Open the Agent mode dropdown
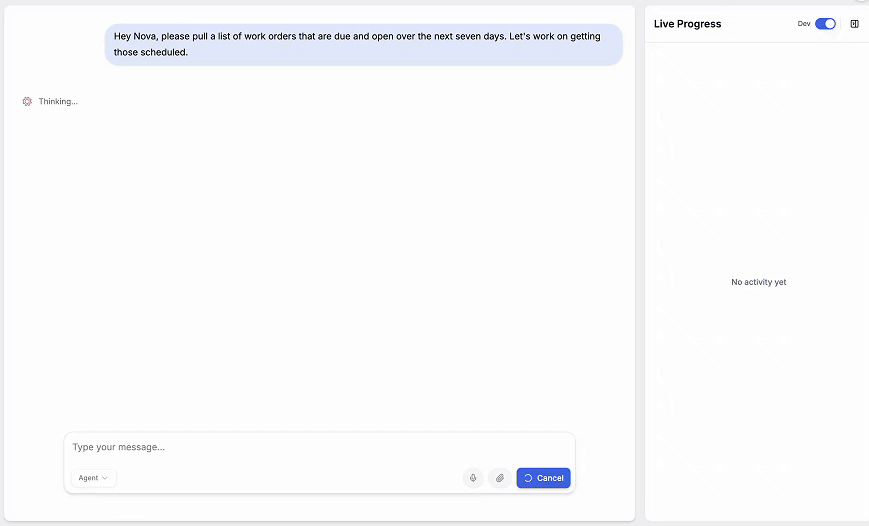Viewport: 869px width, 526px height. [93, 478]
